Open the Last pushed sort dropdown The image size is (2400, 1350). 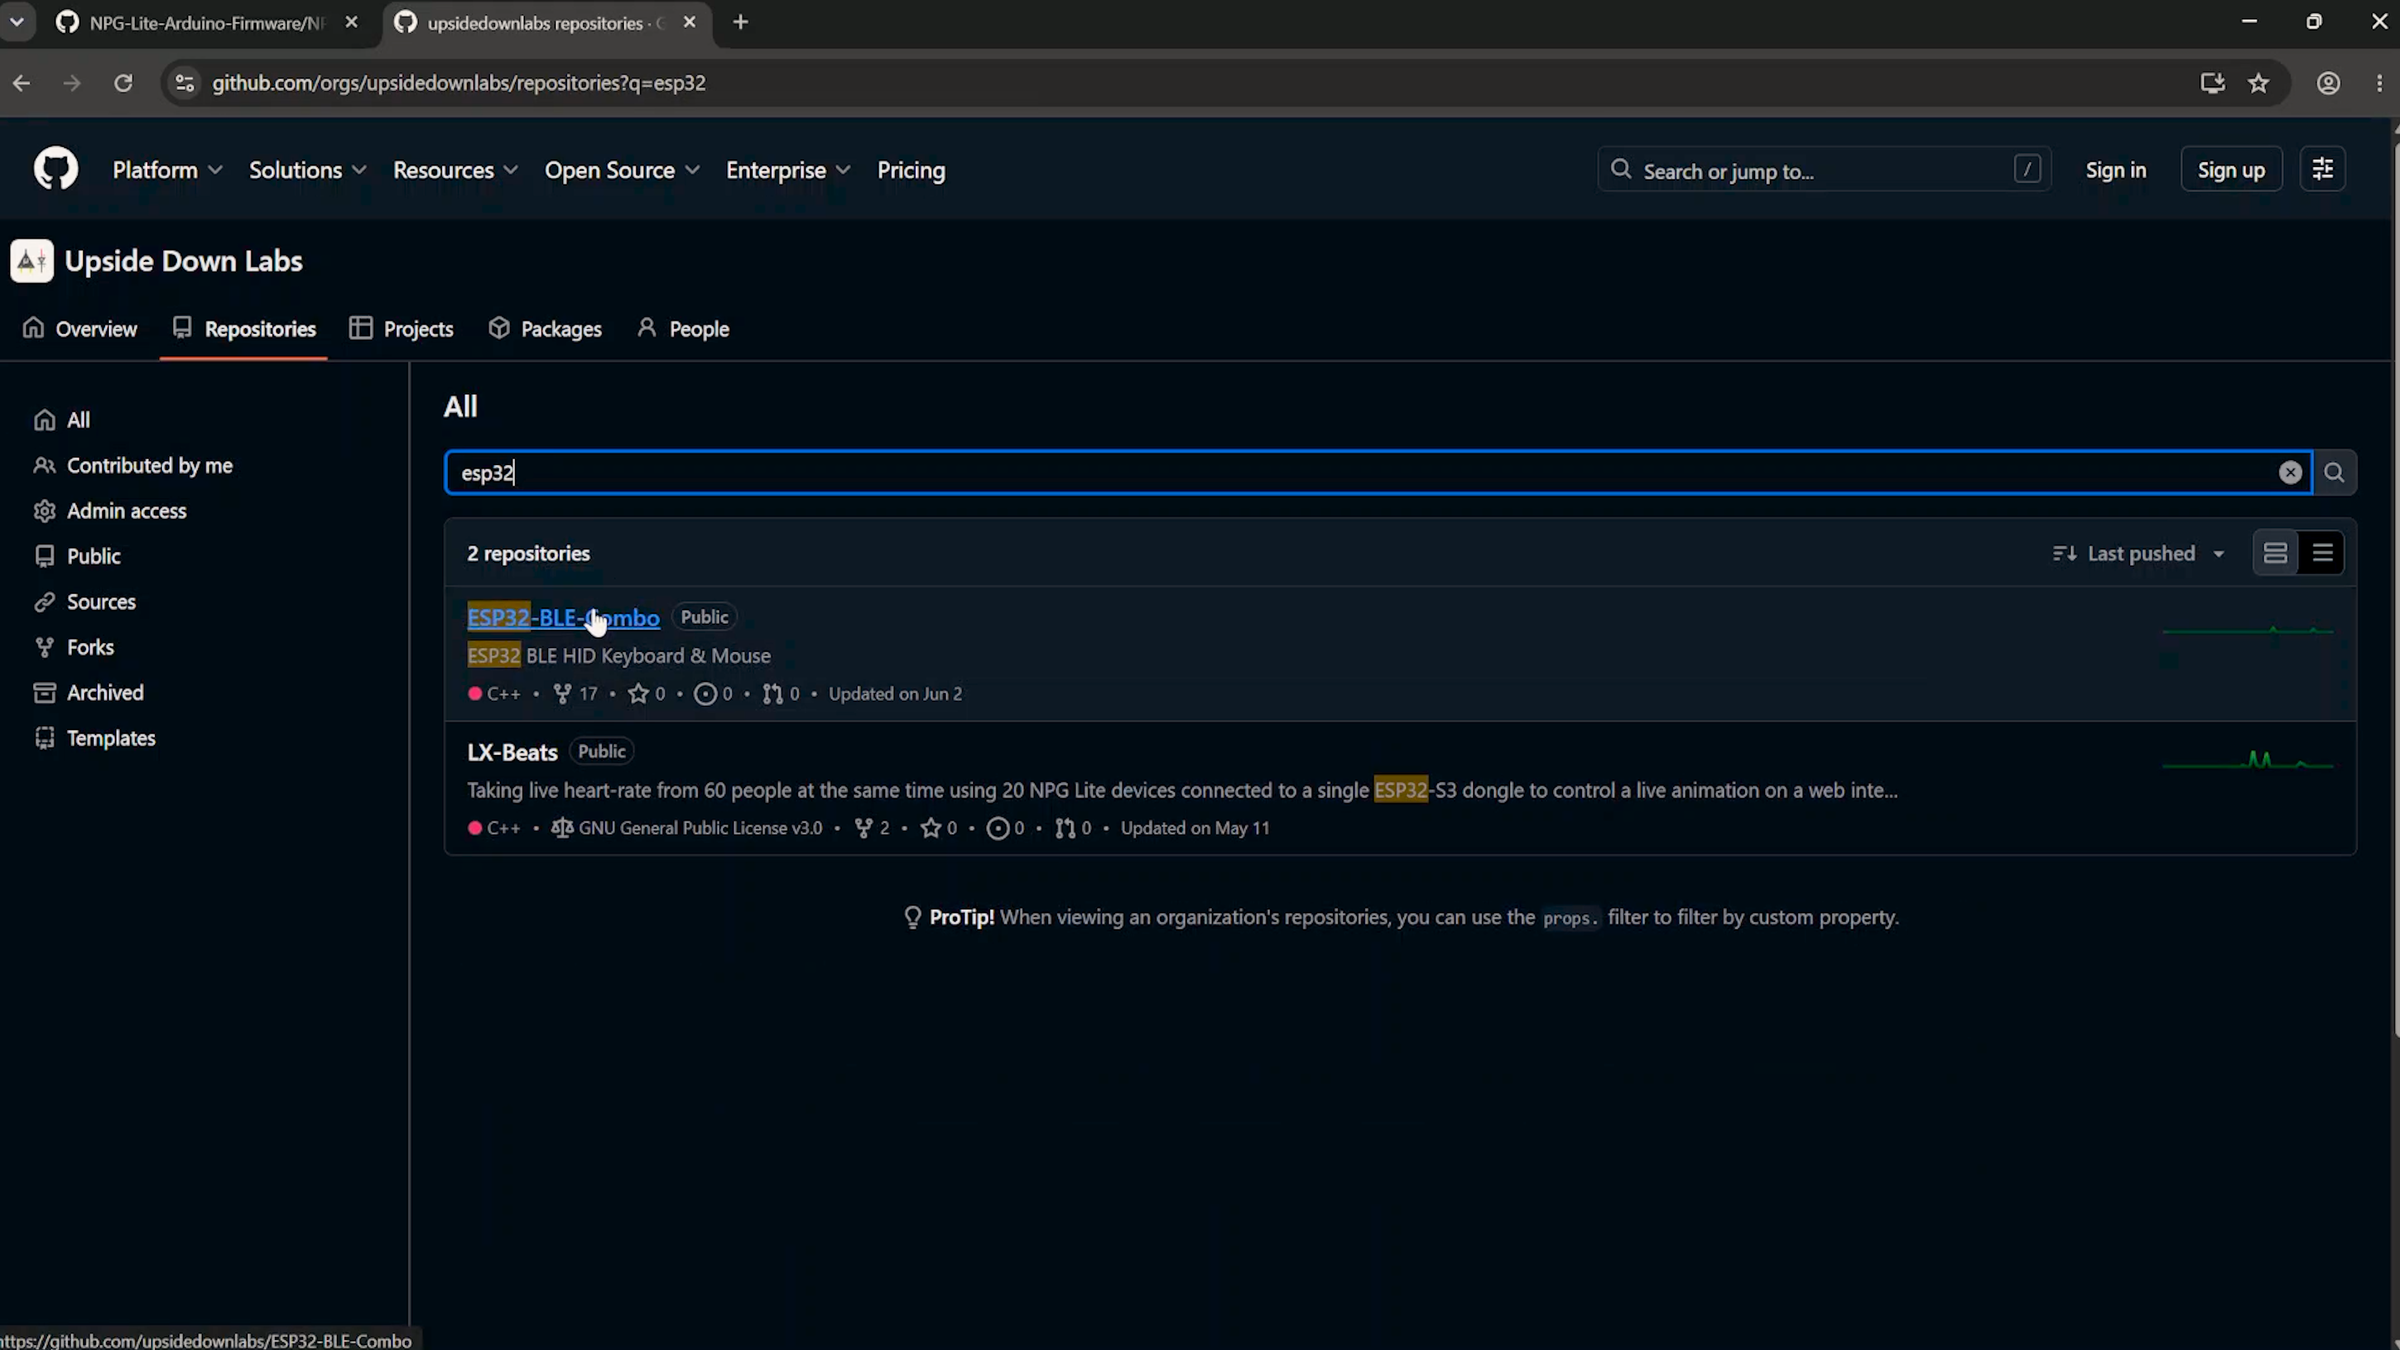(2139, 553)
